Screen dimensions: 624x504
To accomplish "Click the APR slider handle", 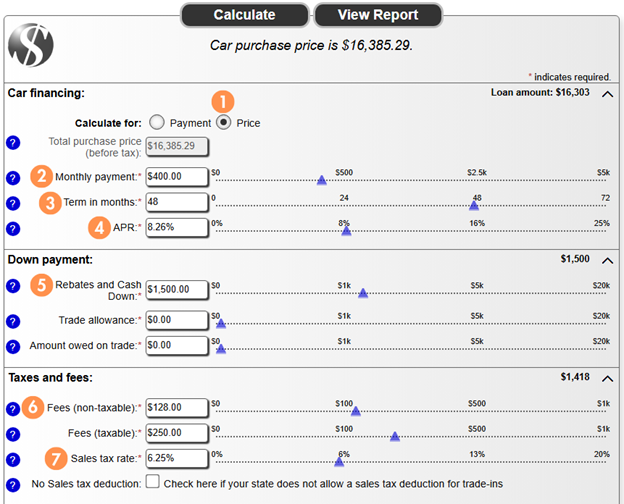I will [346, 230].
